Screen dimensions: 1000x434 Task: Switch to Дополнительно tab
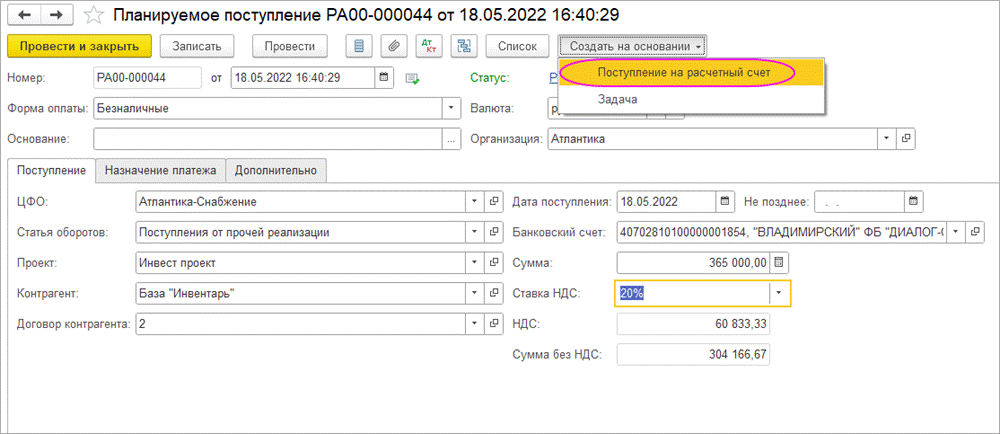(x=275, y=171)
